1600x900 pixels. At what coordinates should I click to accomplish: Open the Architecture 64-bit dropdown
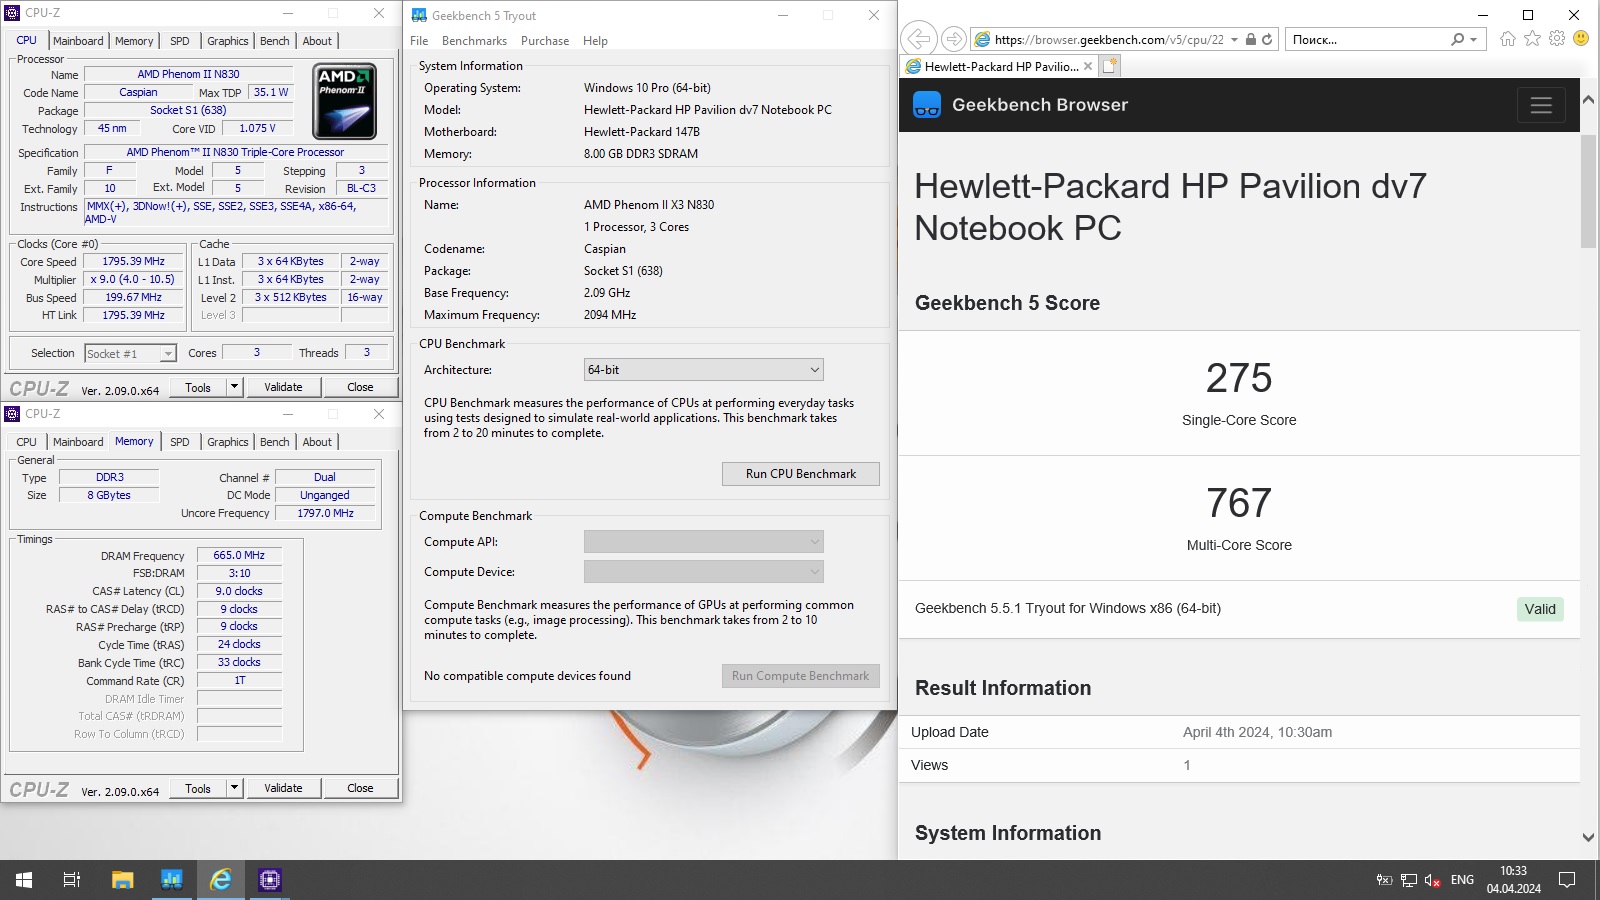[x=703, y=370]
